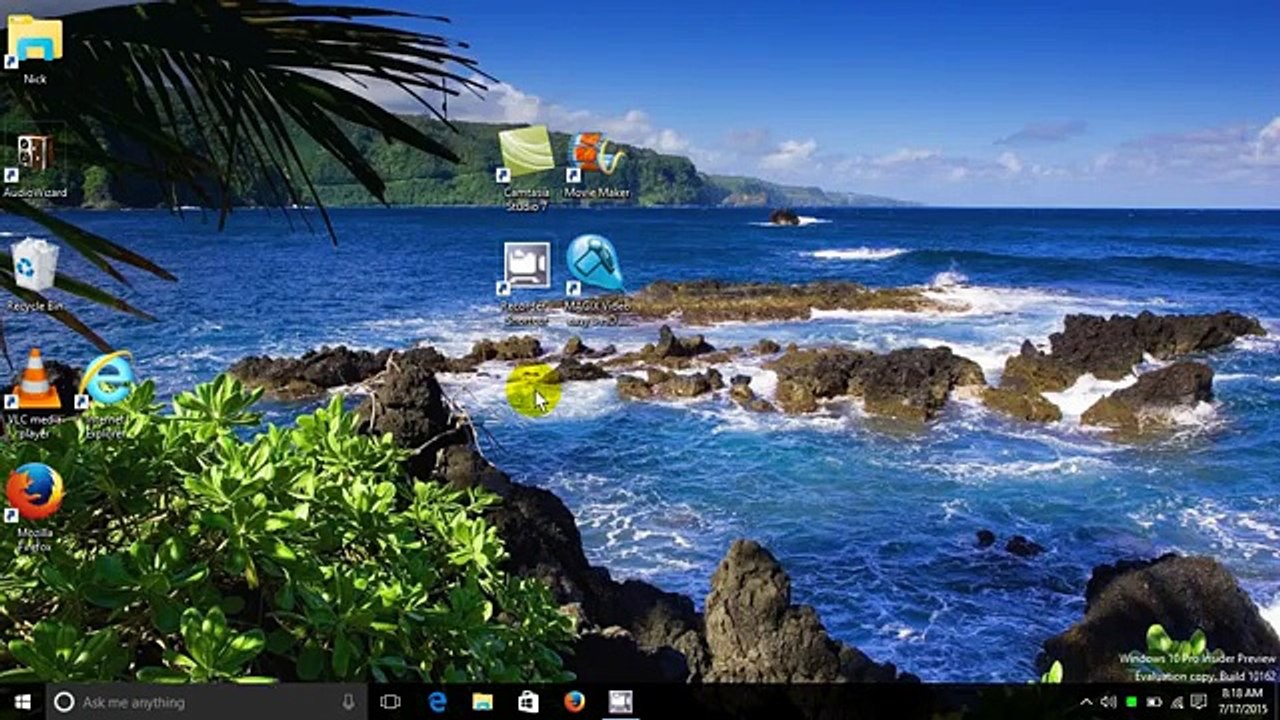Select the Movie Maker desktop shortcut
This screenshot has height=720, width=1280.
point(597,165)
